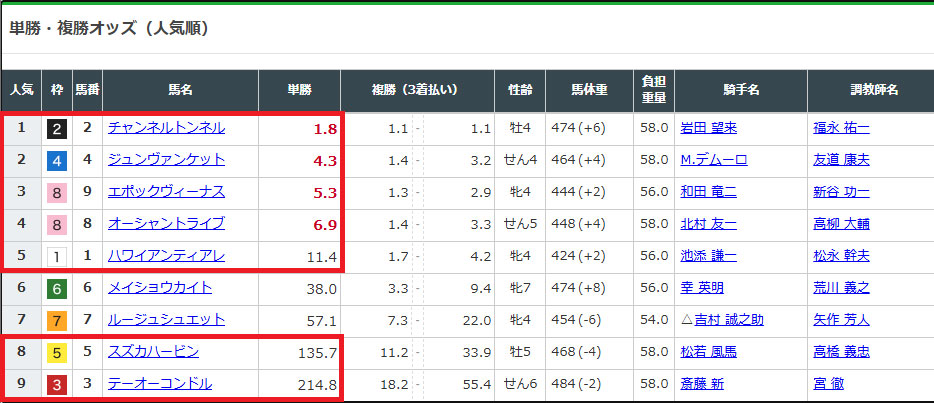Select jockey 松若 風馬 link

(708, 352)
